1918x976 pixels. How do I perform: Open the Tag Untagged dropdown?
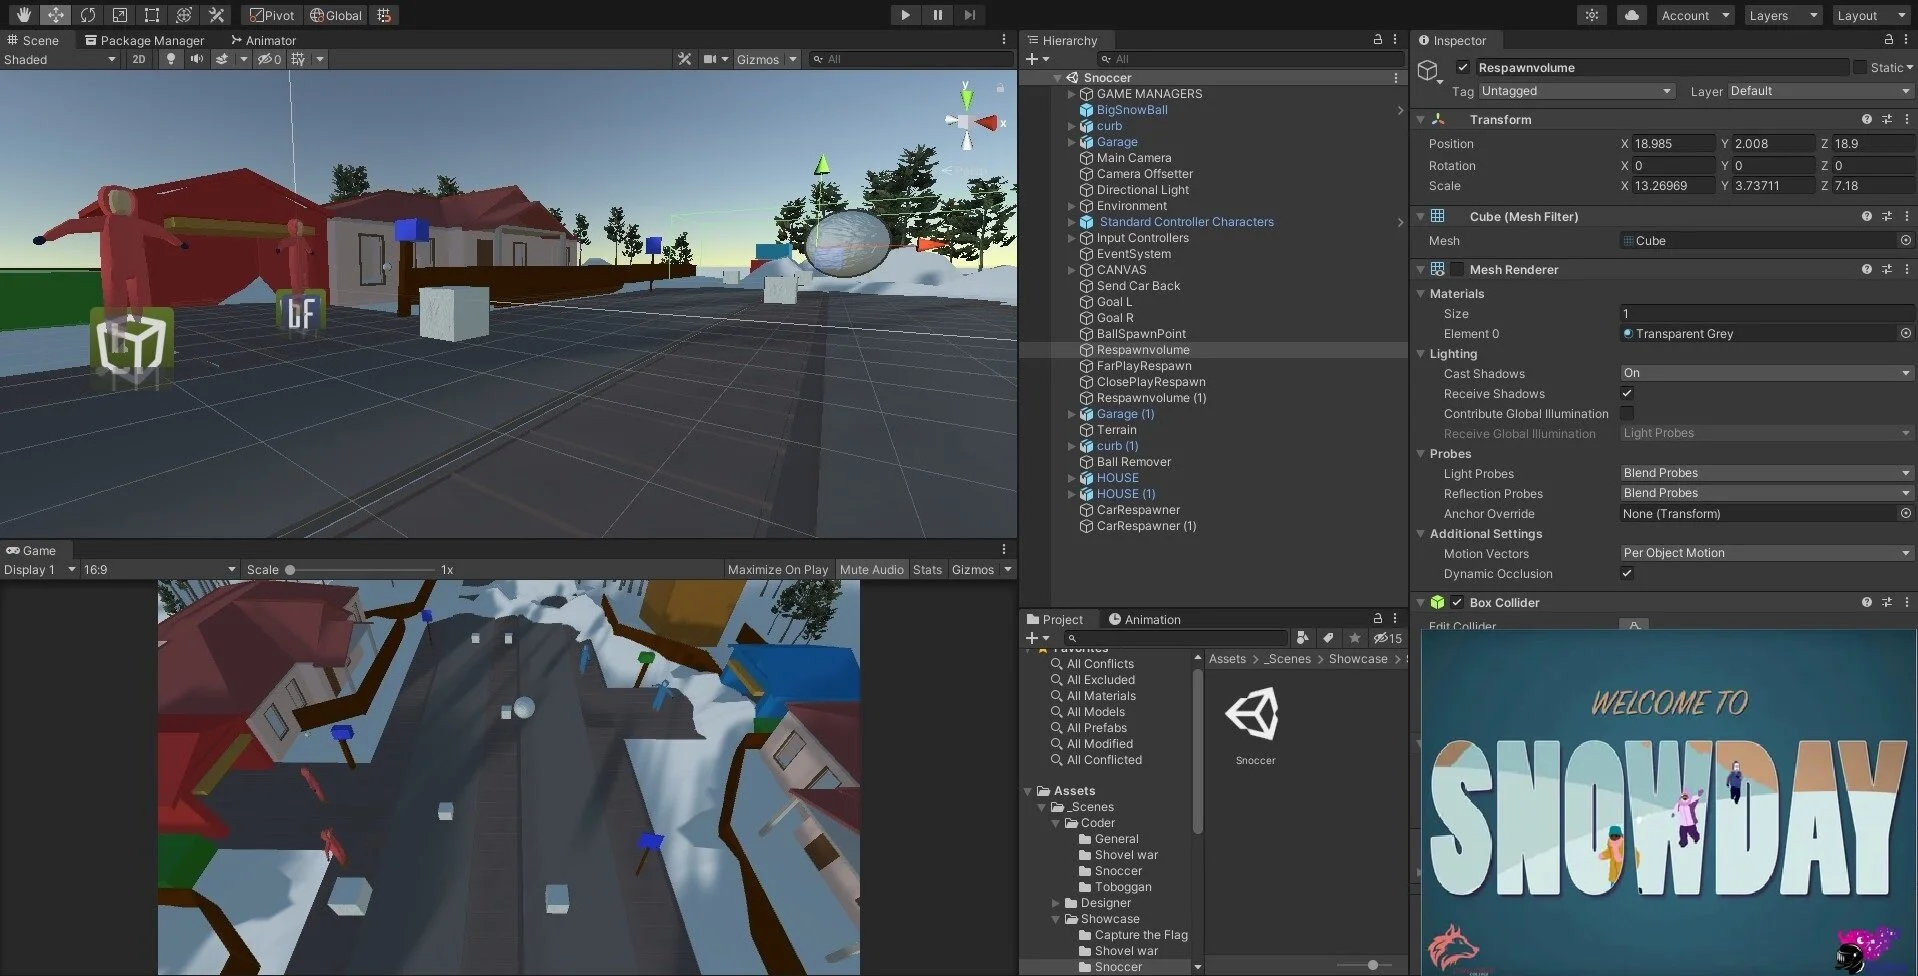pyautogui.click(x=1576, y=91)
